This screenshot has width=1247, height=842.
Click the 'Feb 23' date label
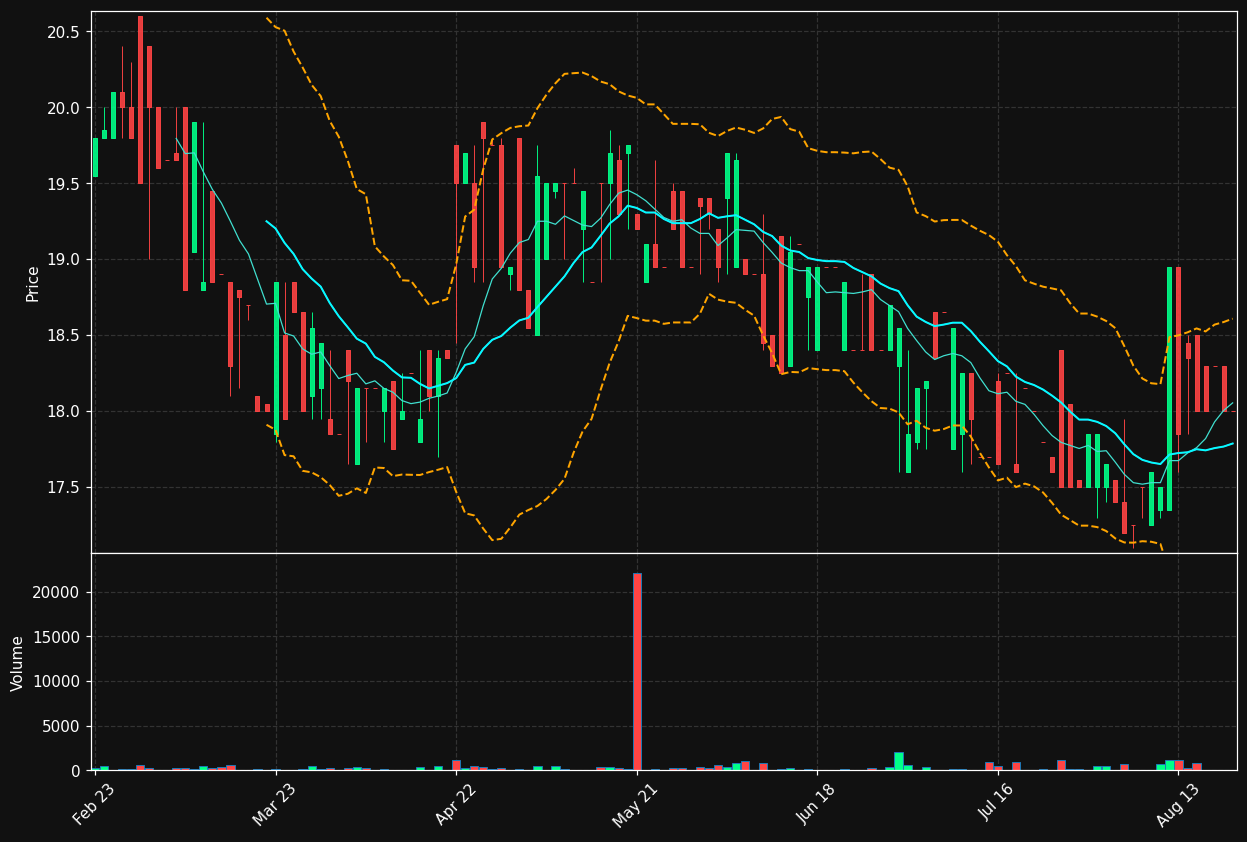point(93,804)
